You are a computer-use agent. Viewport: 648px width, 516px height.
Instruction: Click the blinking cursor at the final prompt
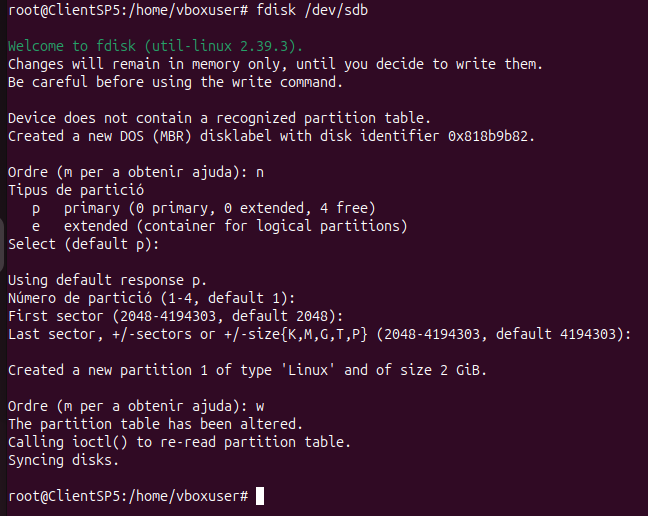point(260,496)
